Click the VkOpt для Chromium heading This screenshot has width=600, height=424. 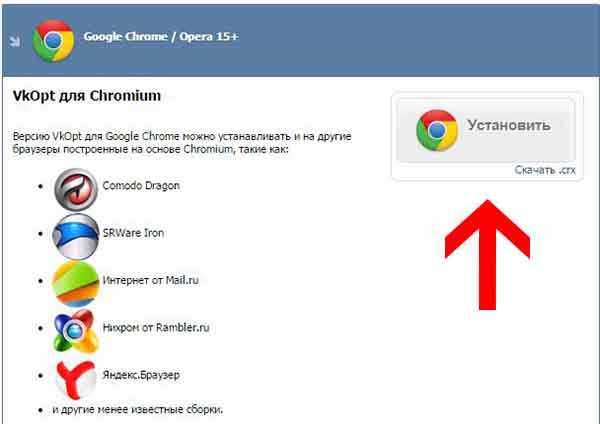[87, 96]
